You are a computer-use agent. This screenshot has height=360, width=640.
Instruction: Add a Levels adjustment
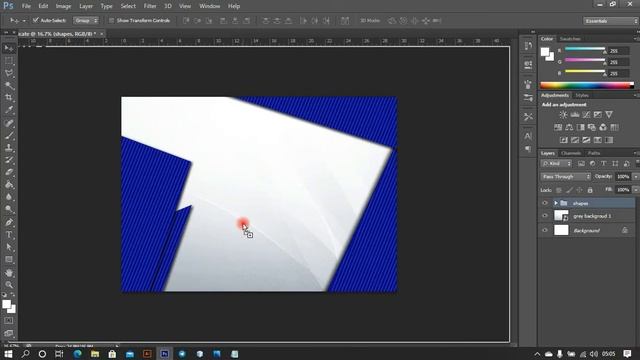click(x=575, y=115)
